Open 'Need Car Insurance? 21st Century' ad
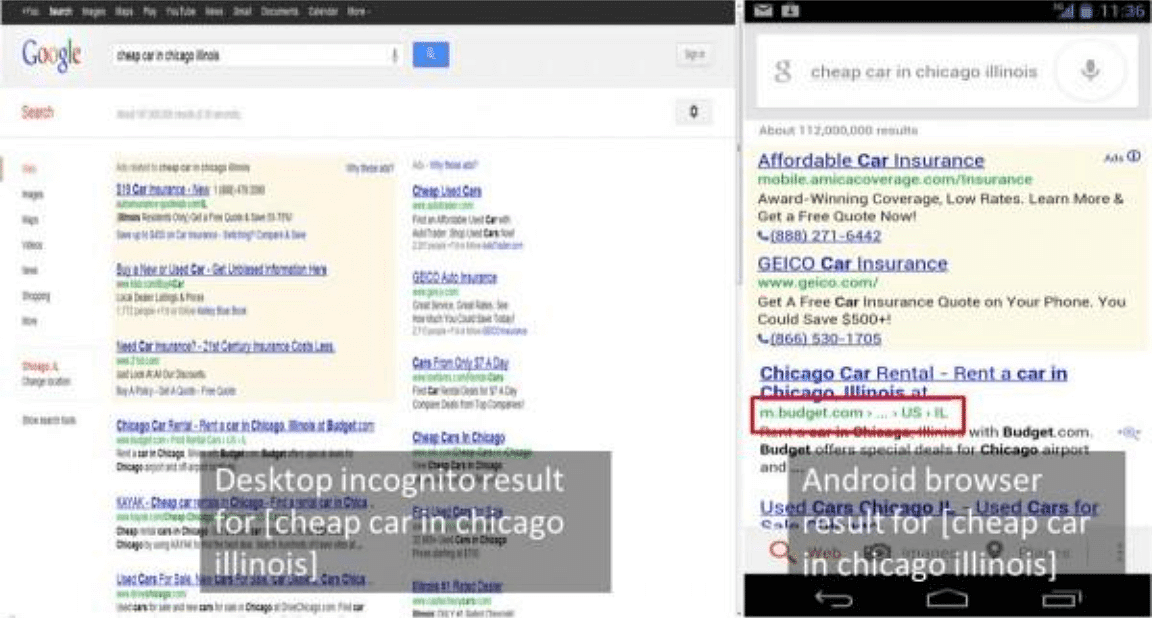 (x=225, y=346)
